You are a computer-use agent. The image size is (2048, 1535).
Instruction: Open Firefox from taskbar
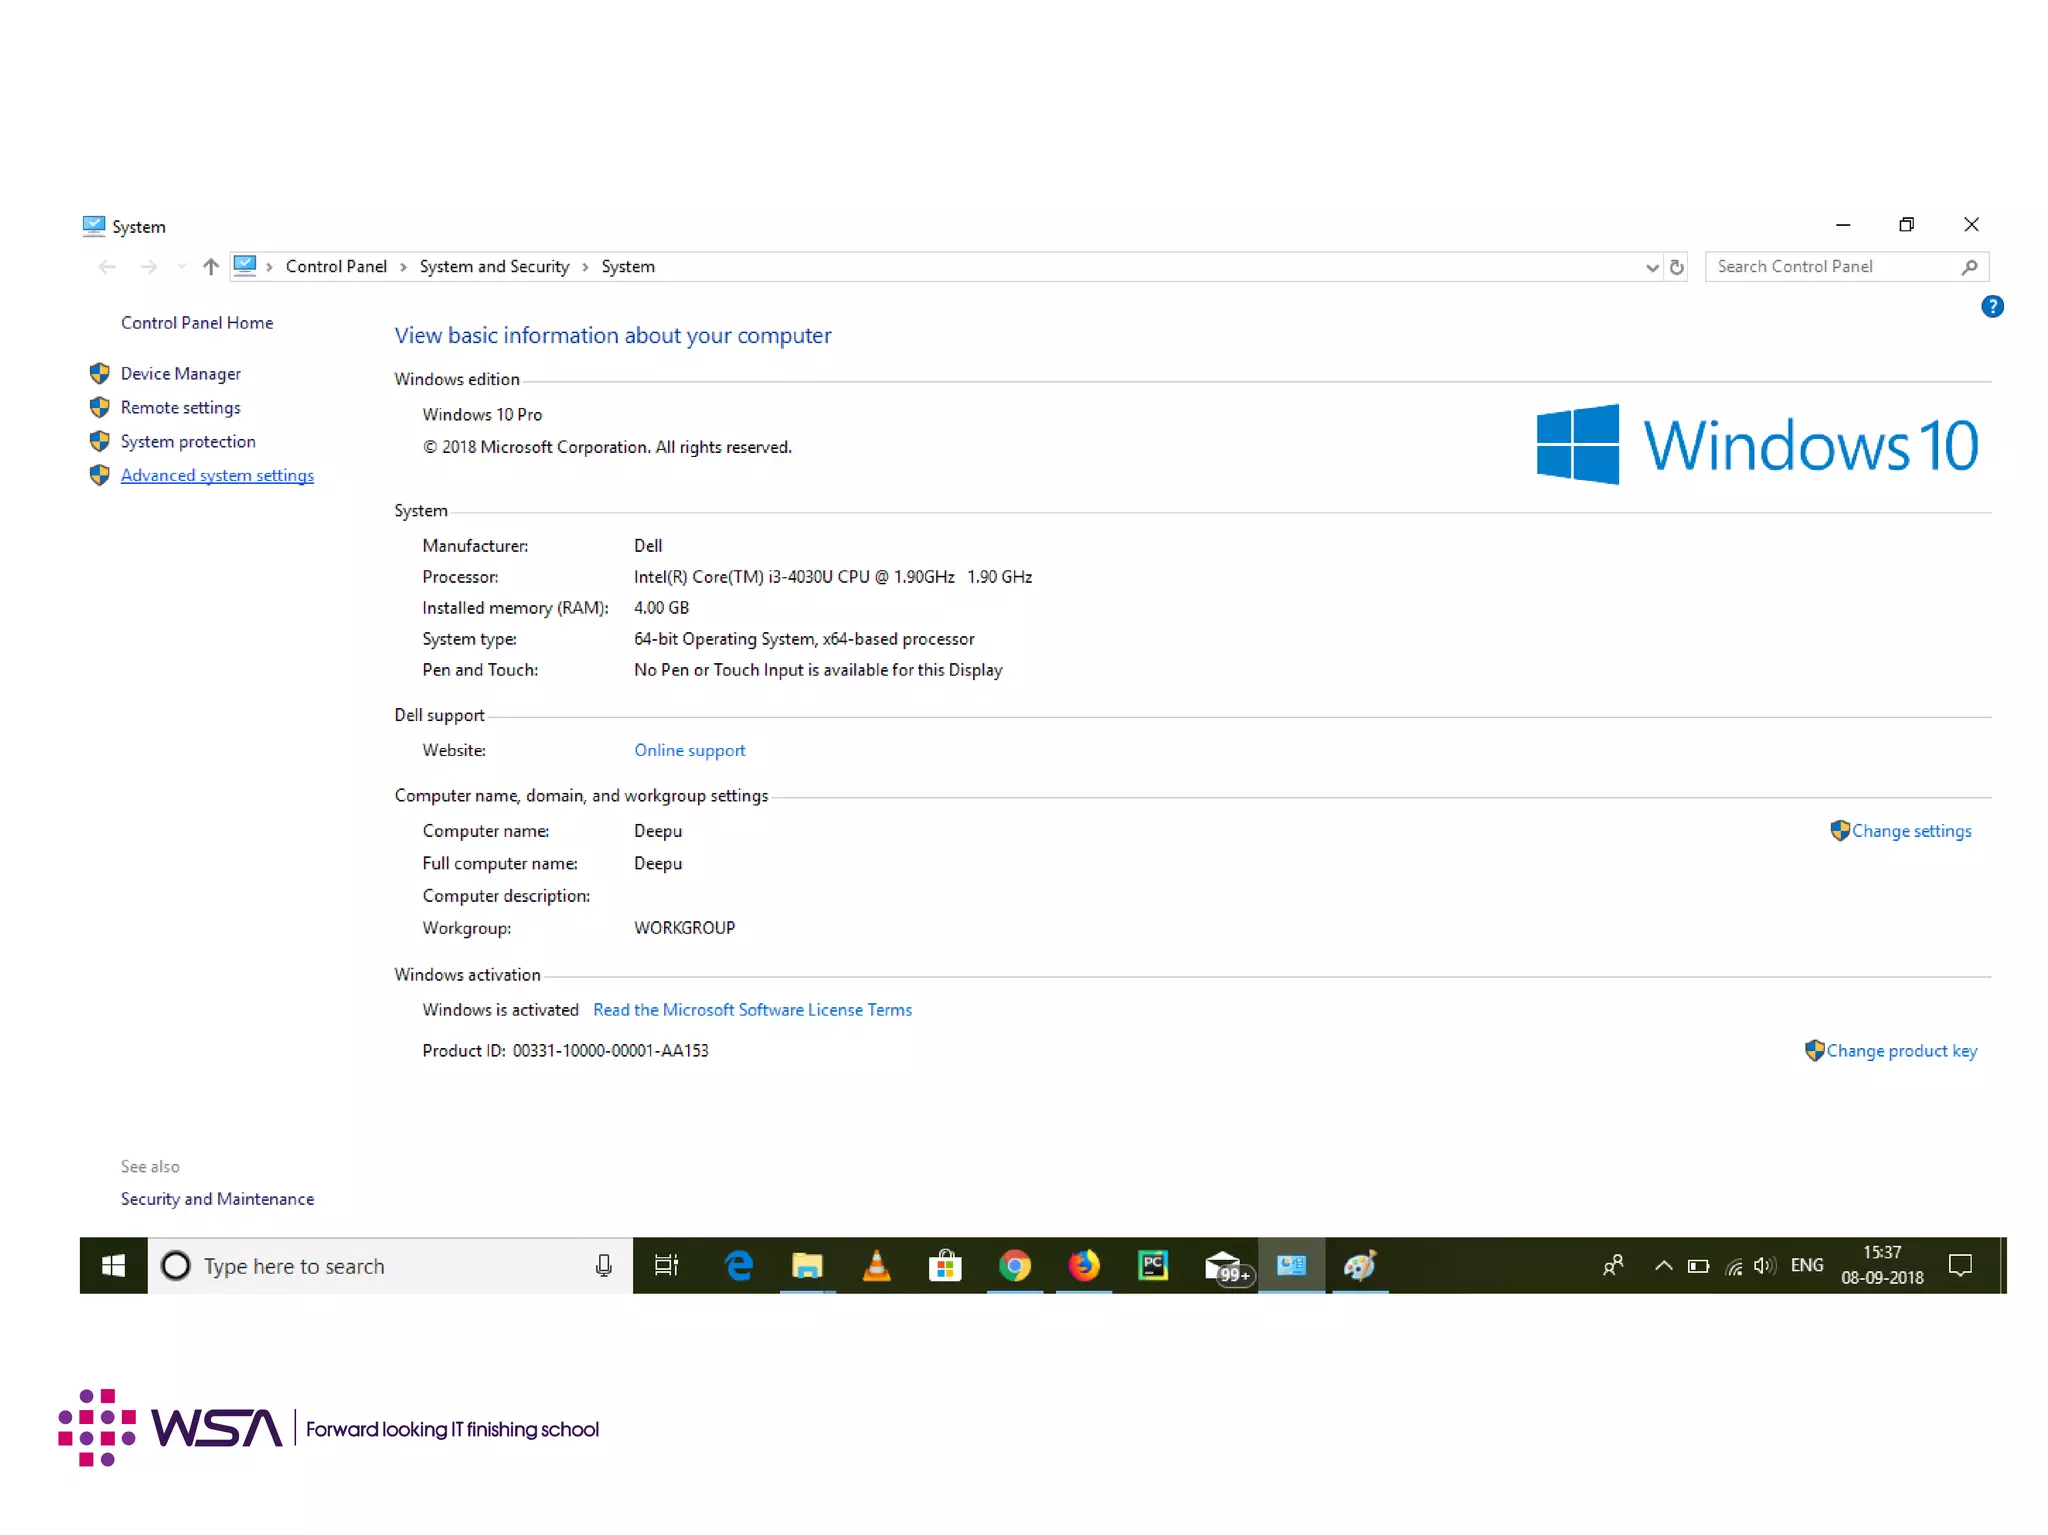coord(1083,1266)
